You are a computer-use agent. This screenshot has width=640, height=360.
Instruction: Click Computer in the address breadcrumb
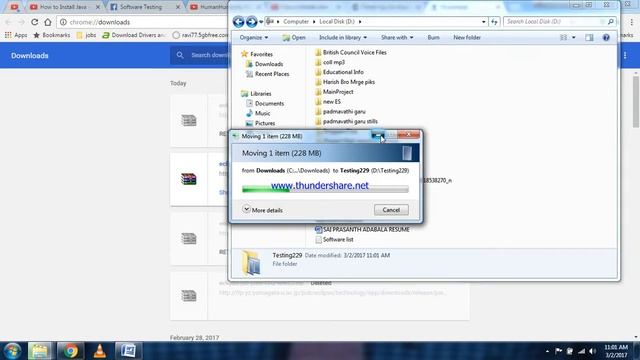[296, 22]
